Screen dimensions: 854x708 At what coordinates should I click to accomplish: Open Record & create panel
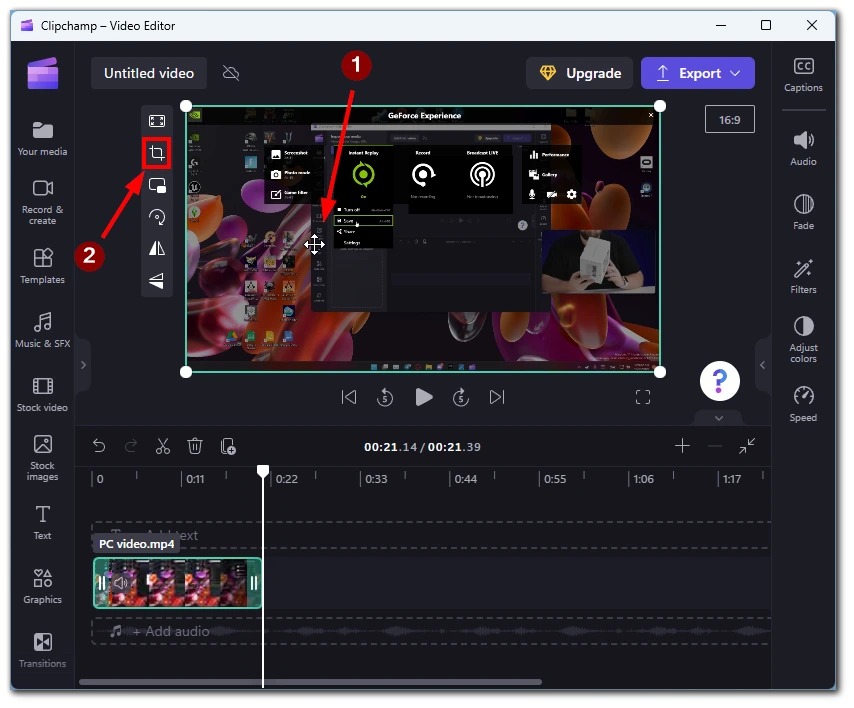(x=42, y=202)
